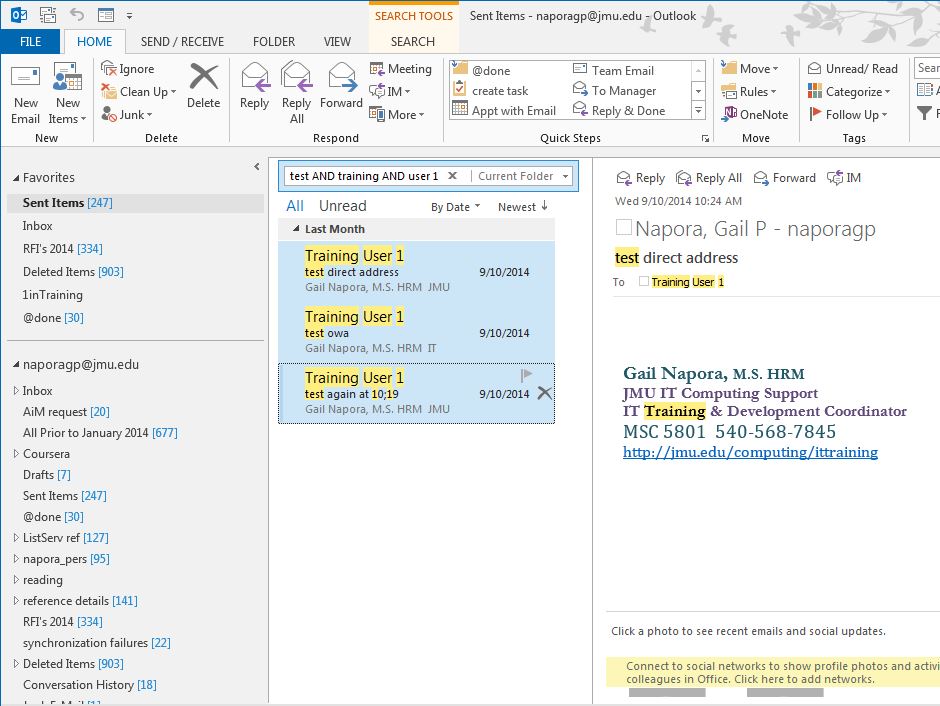Screen dimensions: 940x706
Task: Click Send/Receive All Folders quick access icon
Action: (48, 14)
